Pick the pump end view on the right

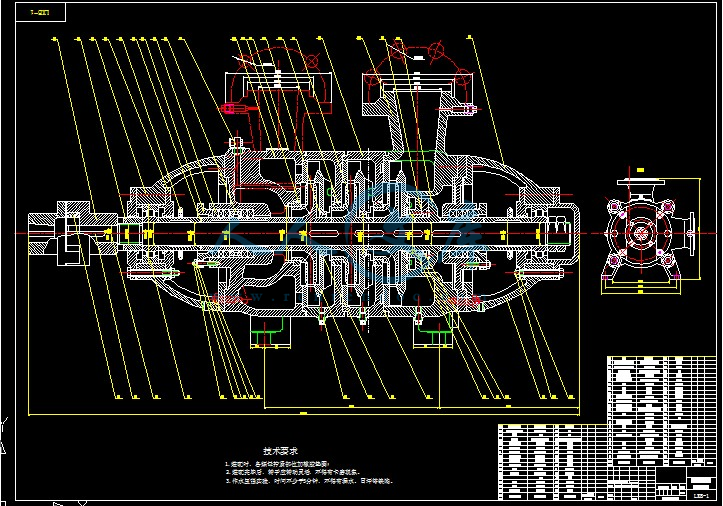pos(650,232)
